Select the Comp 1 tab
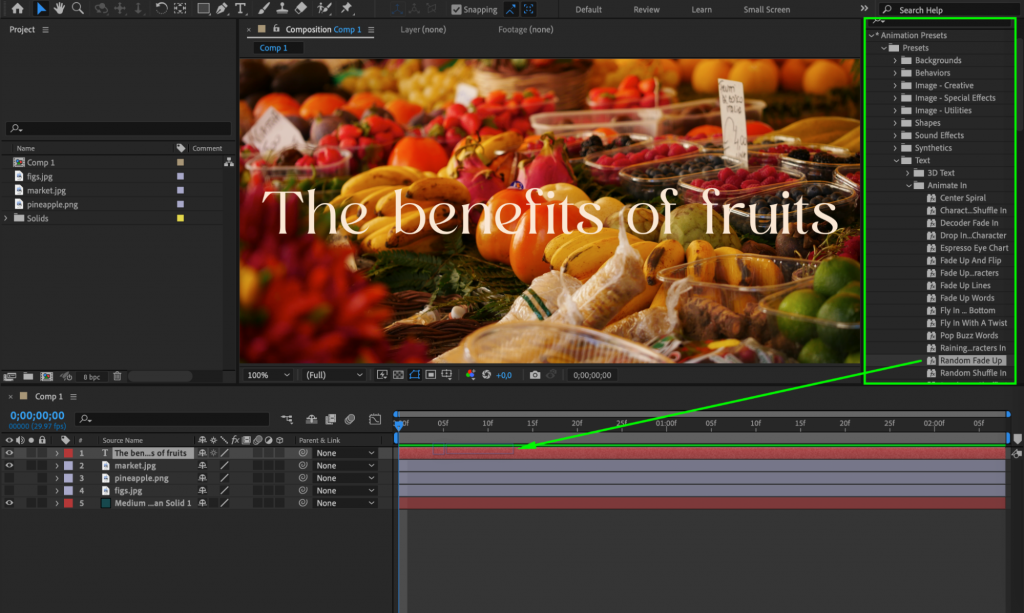Viewport: 1024px width, 613px height. pos(275,47)
